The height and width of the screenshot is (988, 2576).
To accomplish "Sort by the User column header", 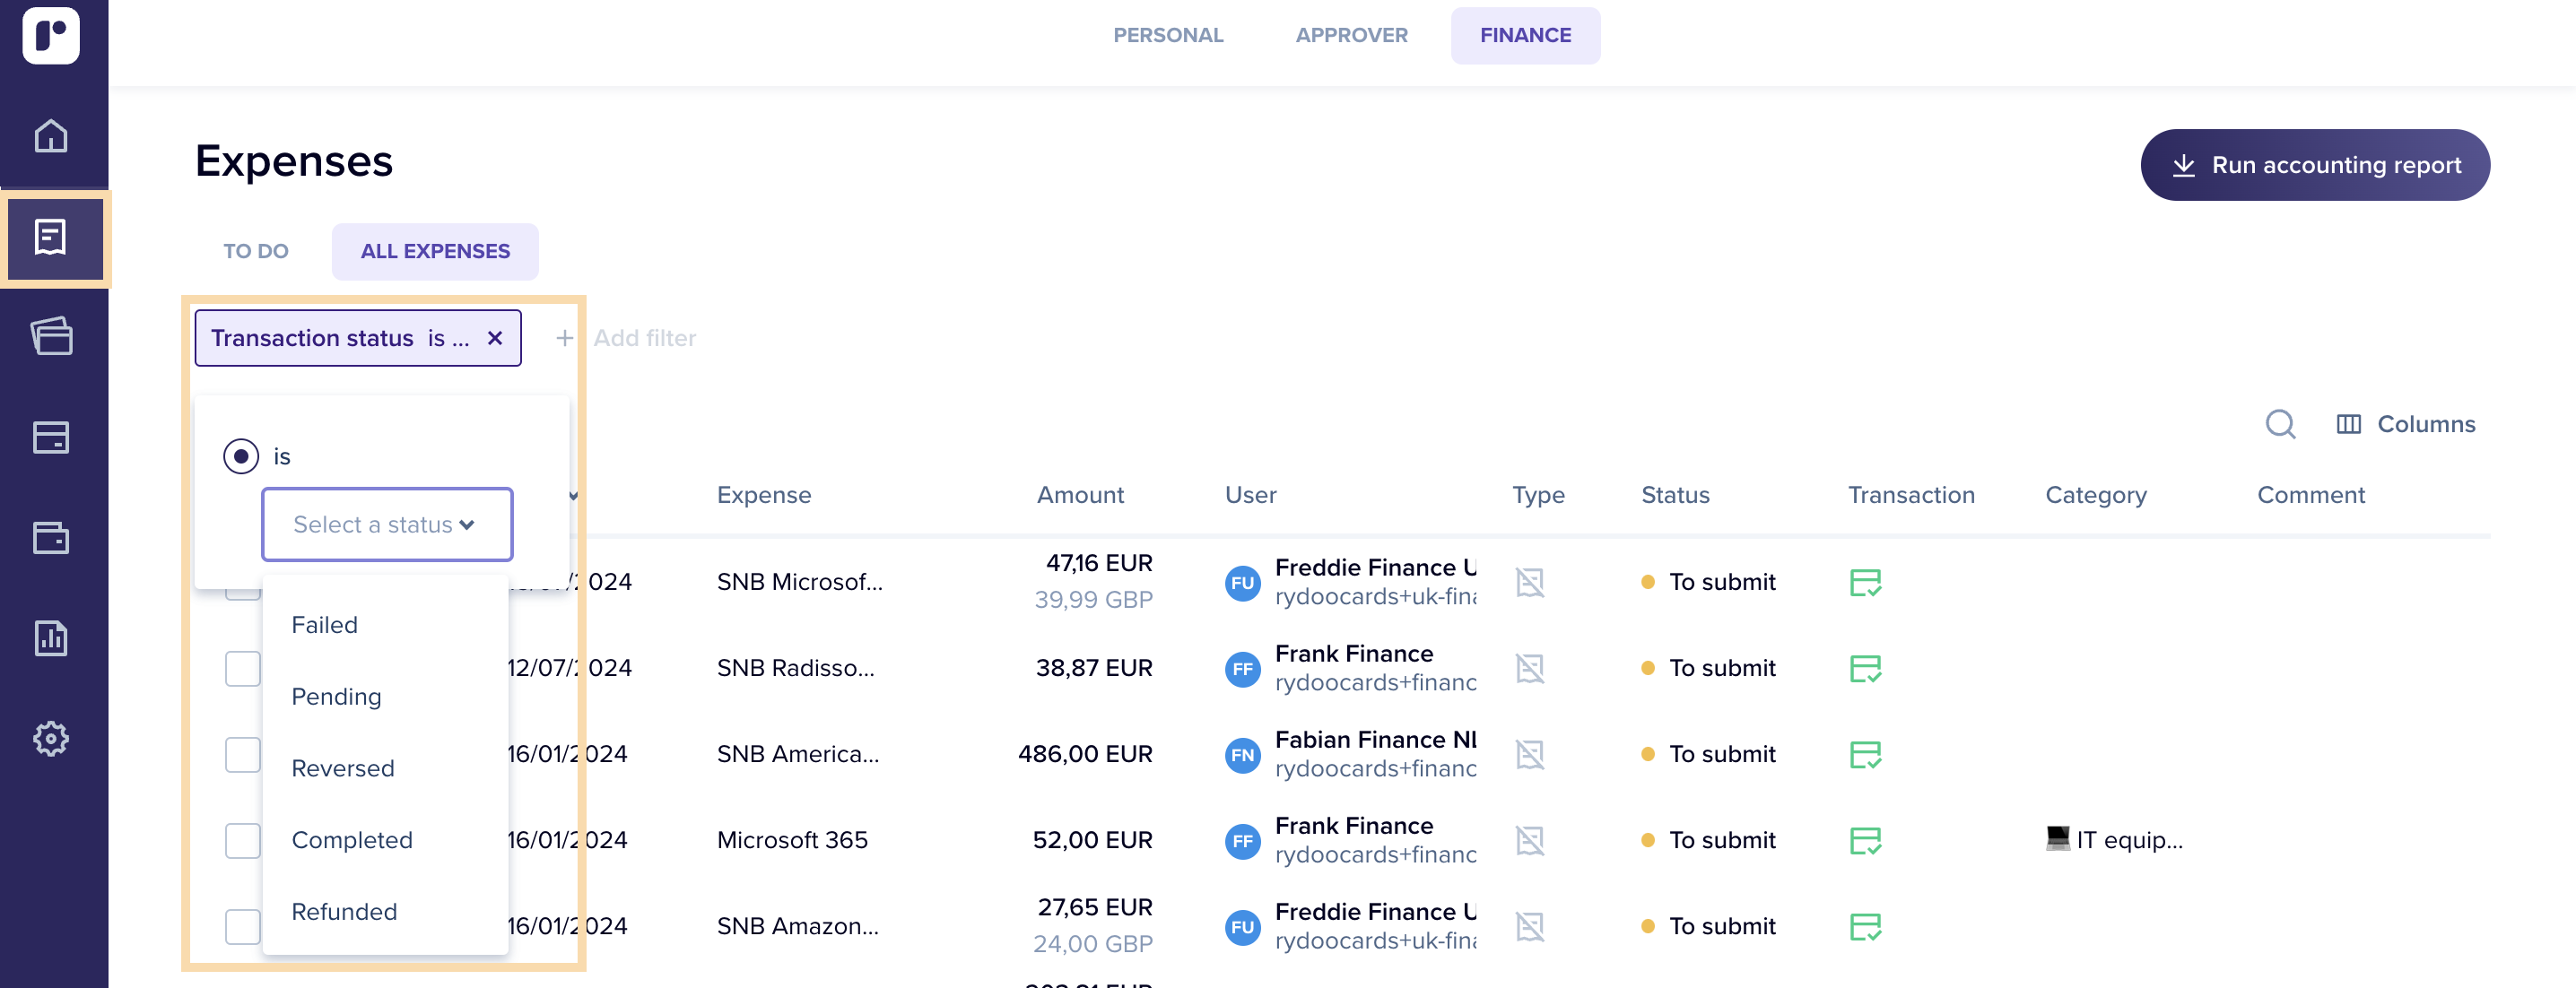I will pos(1251,495).
